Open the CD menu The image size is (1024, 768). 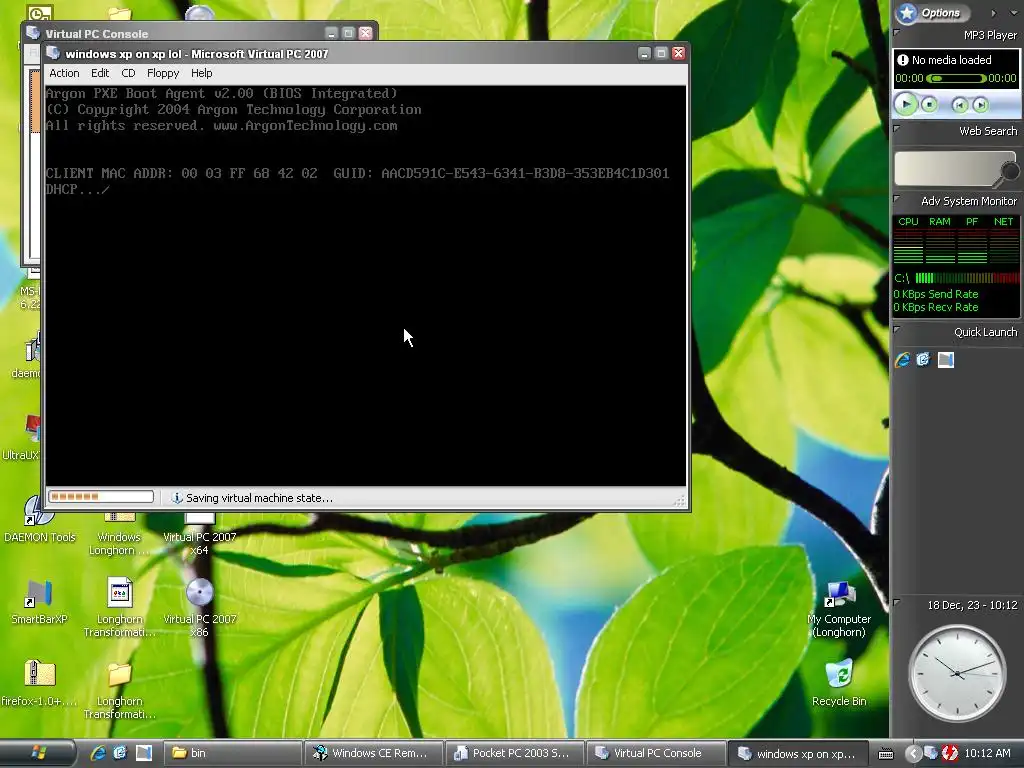pos(128,73)
